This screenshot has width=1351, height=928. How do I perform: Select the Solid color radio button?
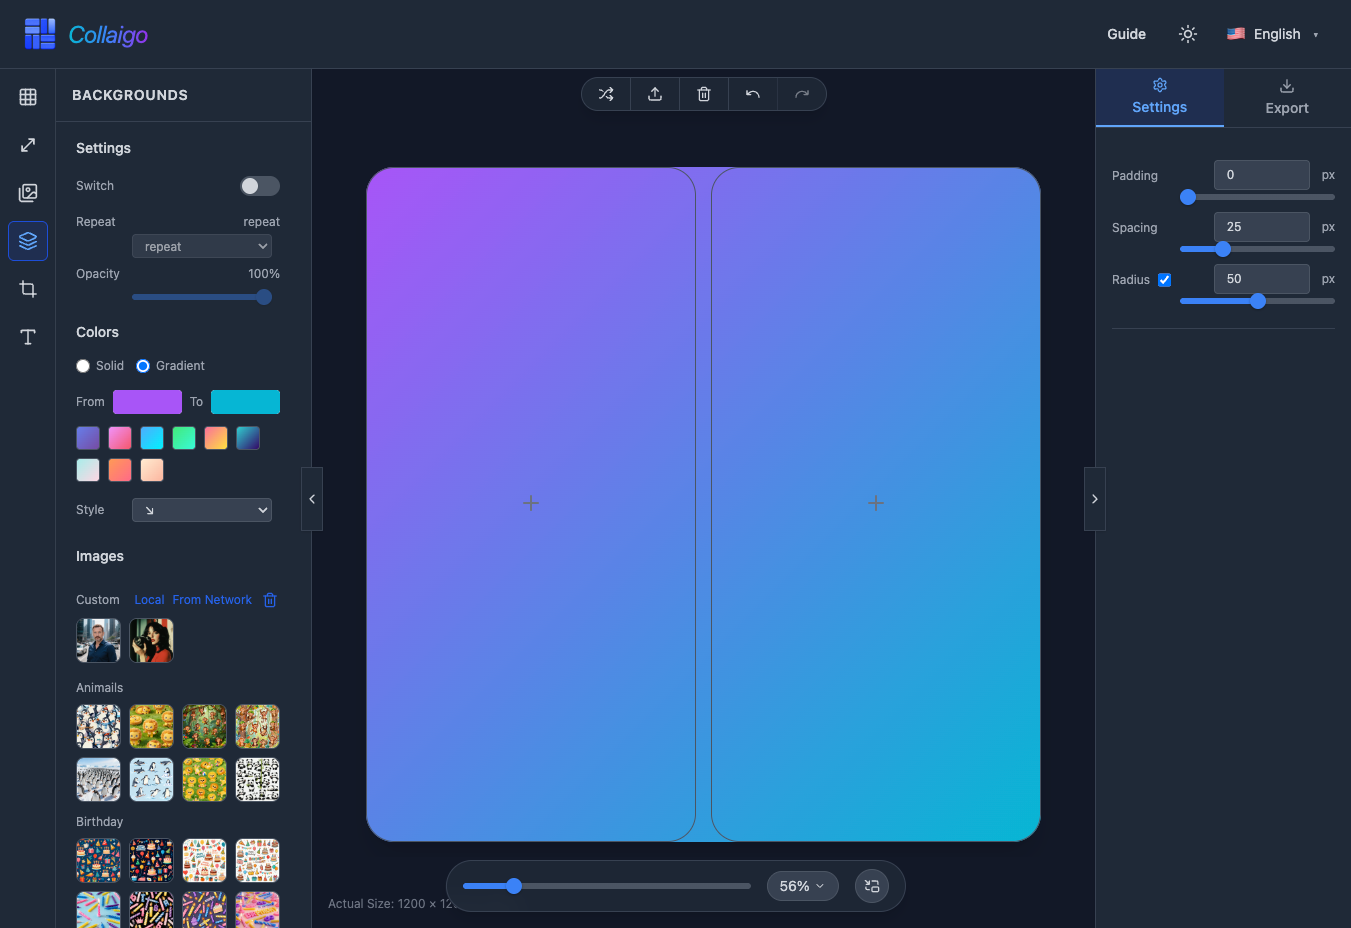pyautogui.click(x=83, y=366)
